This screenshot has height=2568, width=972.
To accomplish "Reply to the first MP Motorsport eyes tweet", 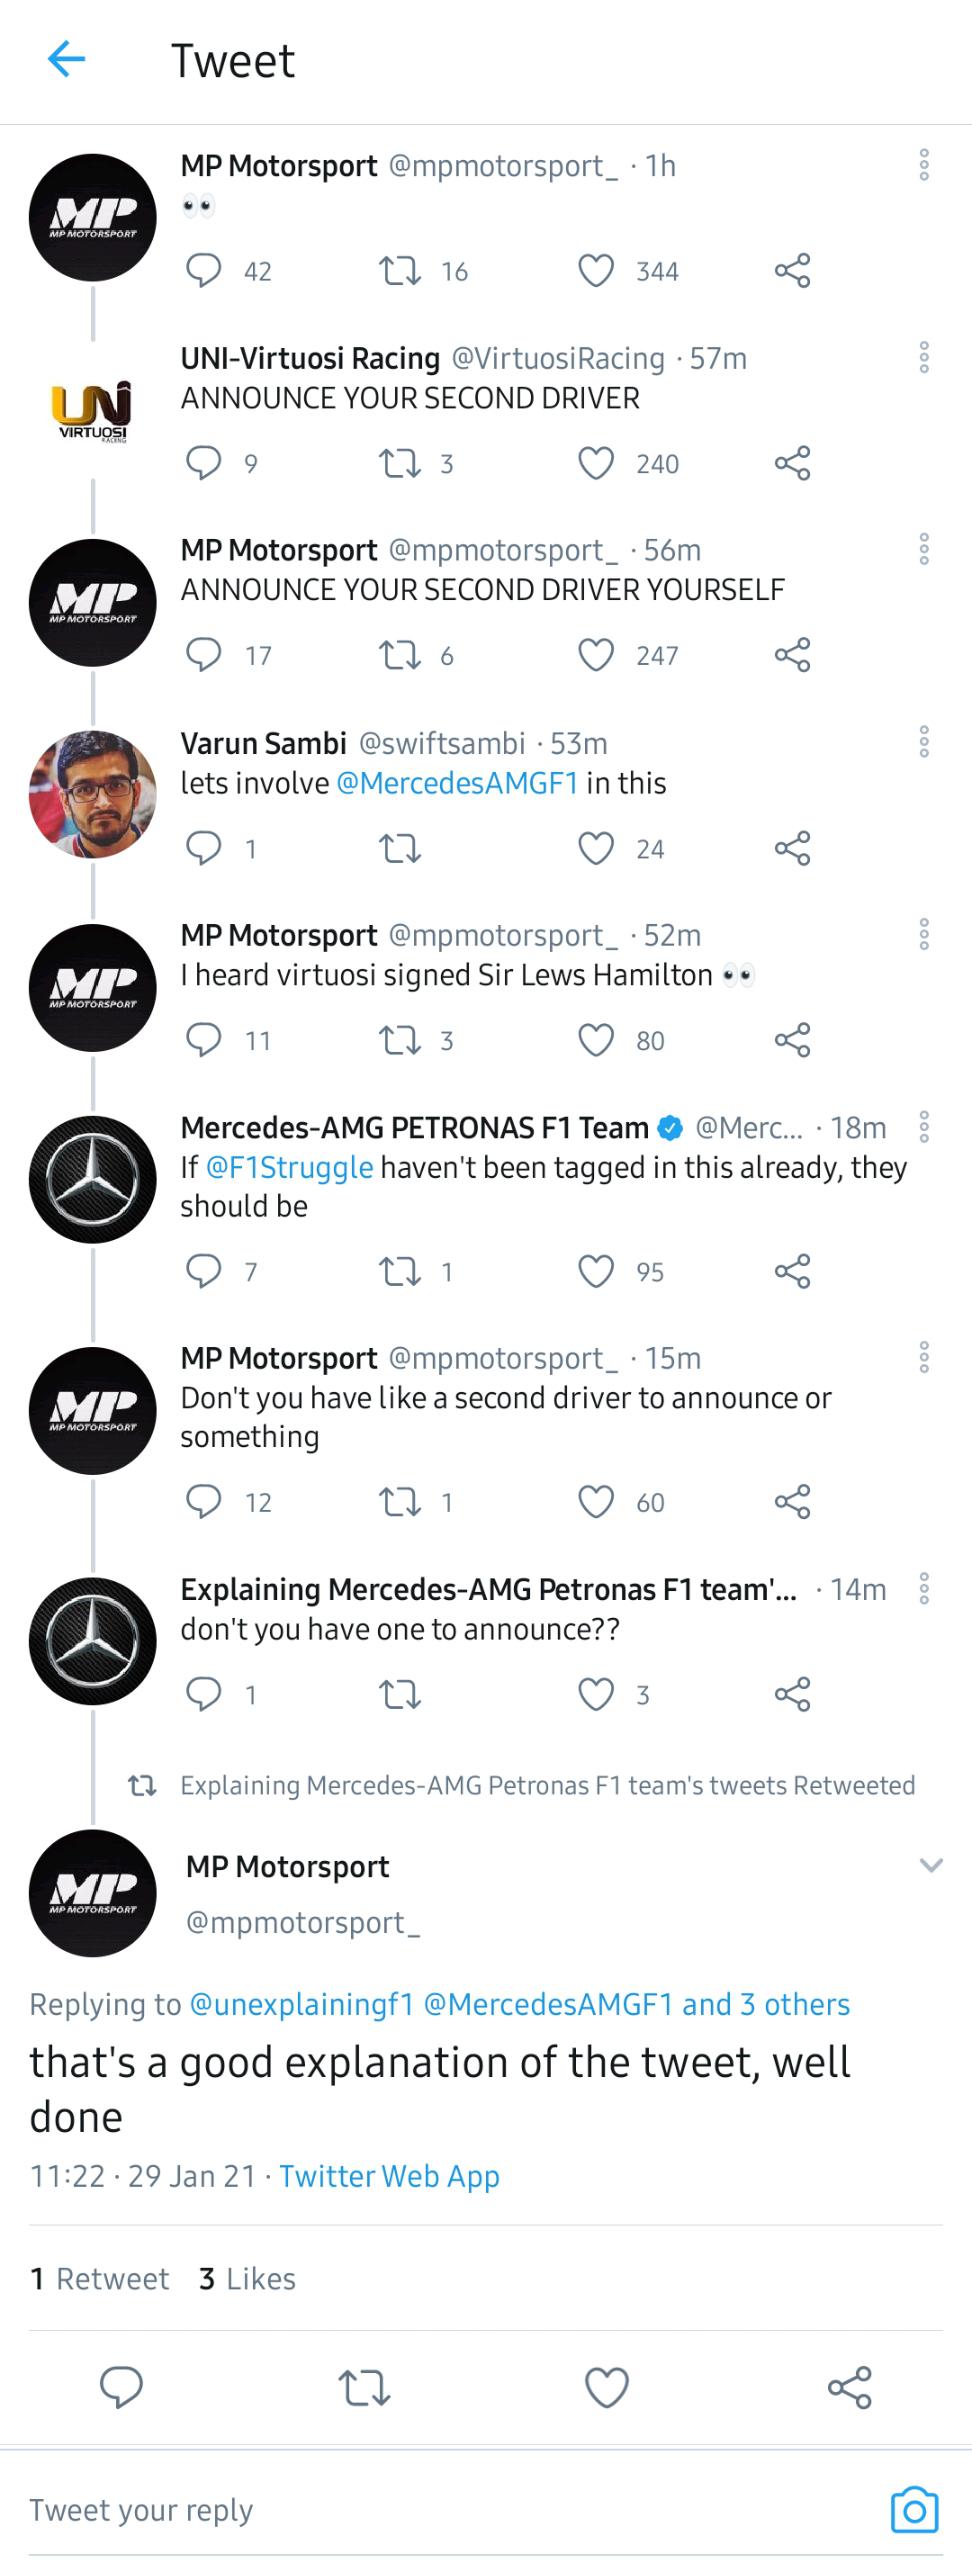I will coord(204,270).
